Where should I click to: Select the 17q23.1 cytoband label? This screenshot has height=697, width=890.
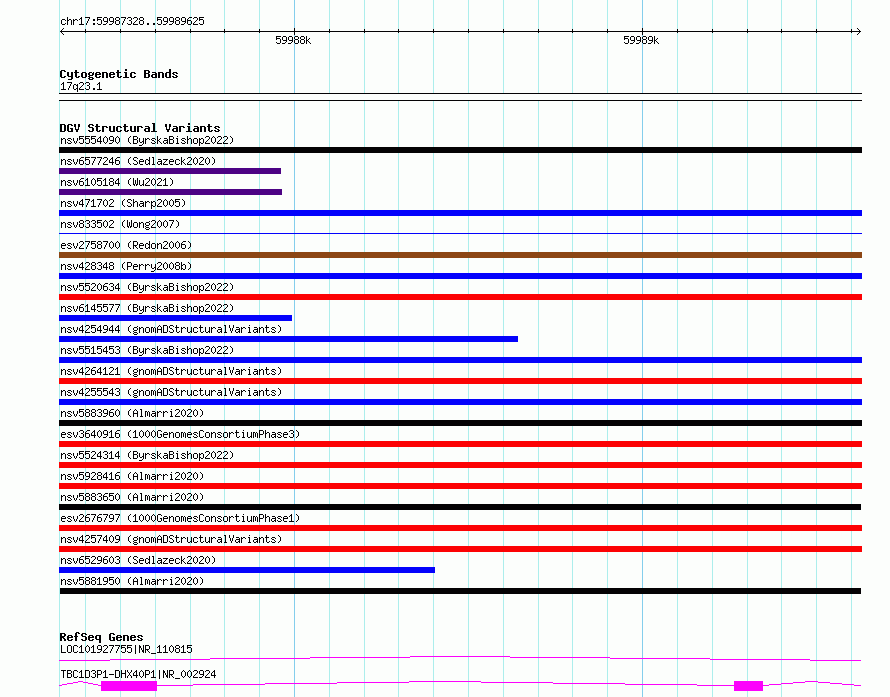tap(81, 86)
